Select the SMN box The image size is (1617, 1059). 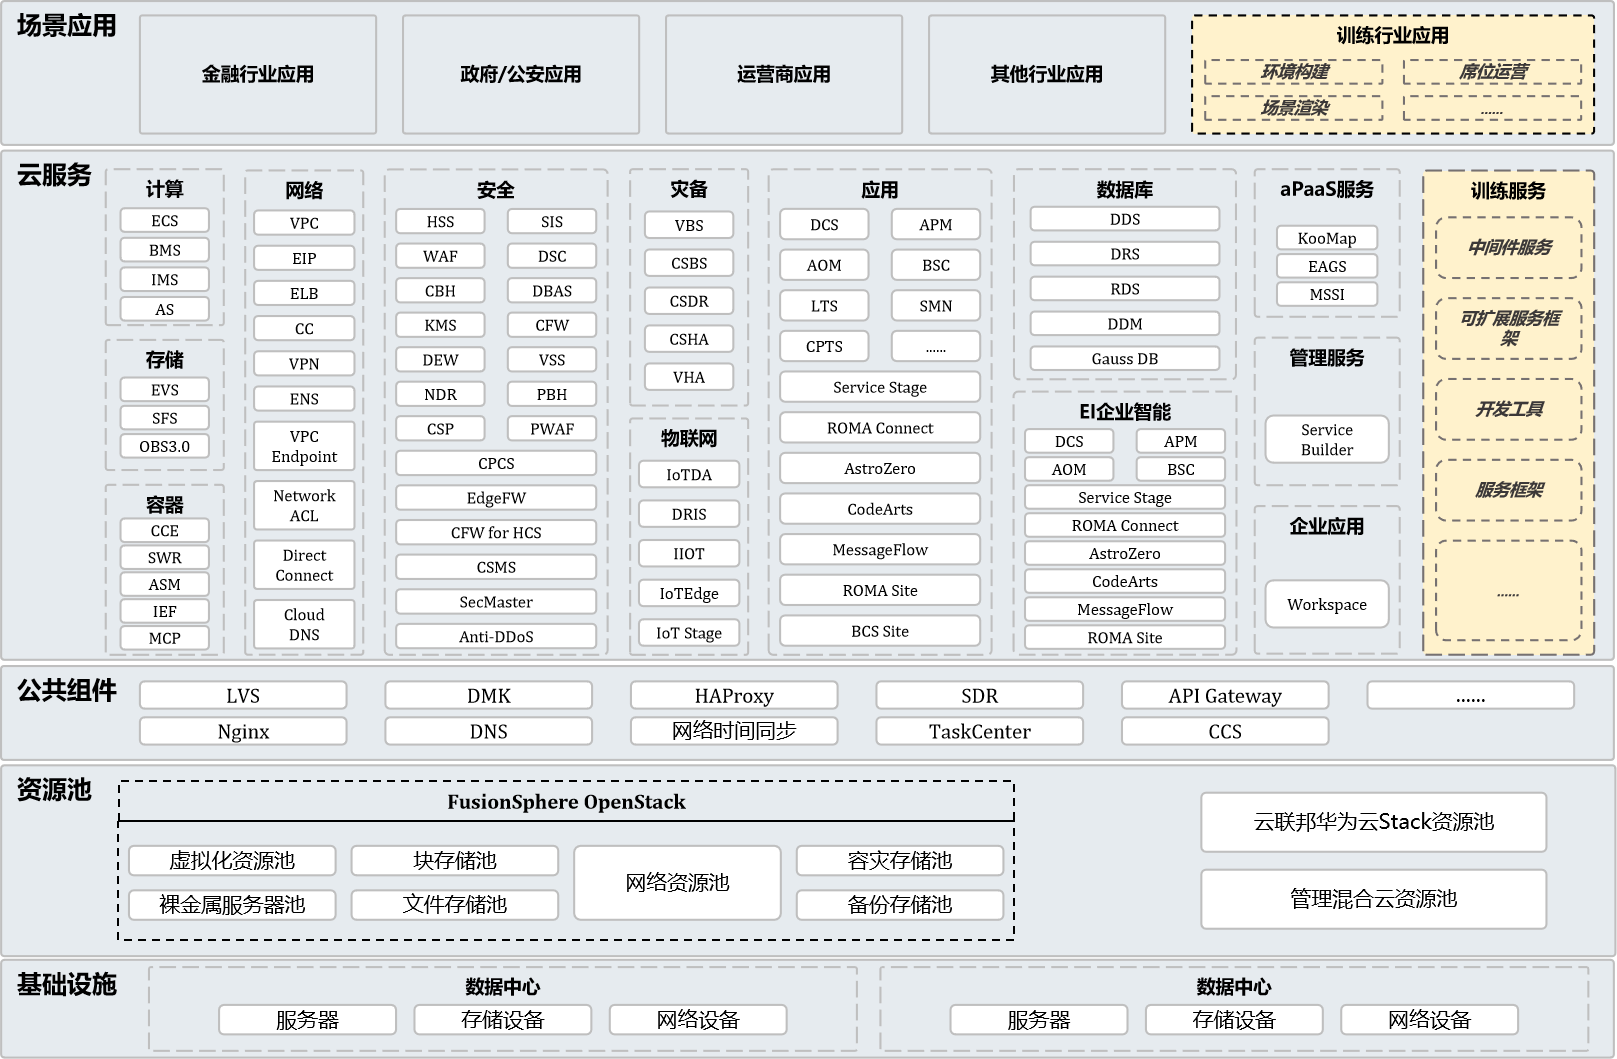tap(936, 306)
